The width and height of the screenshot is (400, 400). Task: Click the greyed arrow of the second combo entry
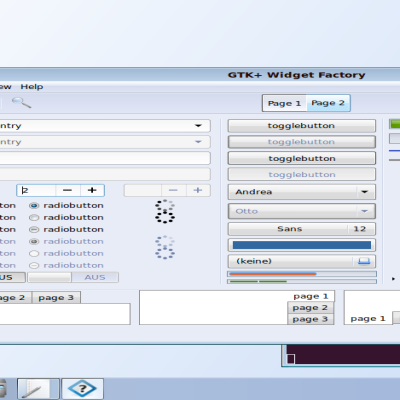click(198, 142)
